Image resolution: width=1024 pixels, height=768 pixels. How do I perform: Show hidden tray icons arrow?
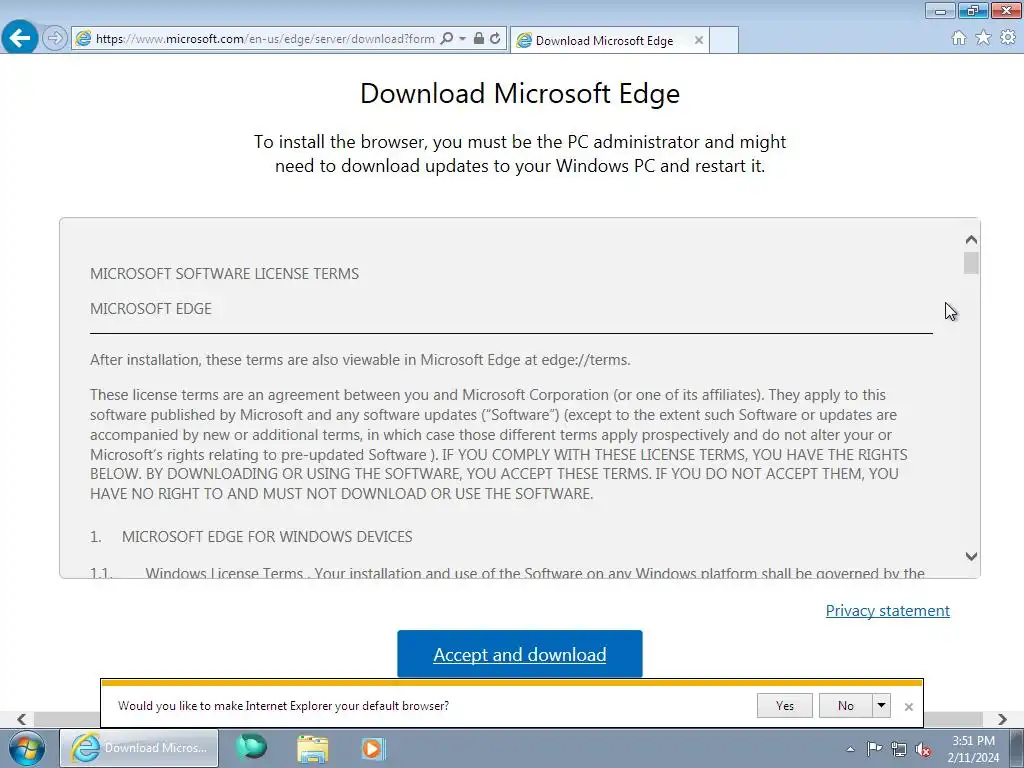[850, 749]
